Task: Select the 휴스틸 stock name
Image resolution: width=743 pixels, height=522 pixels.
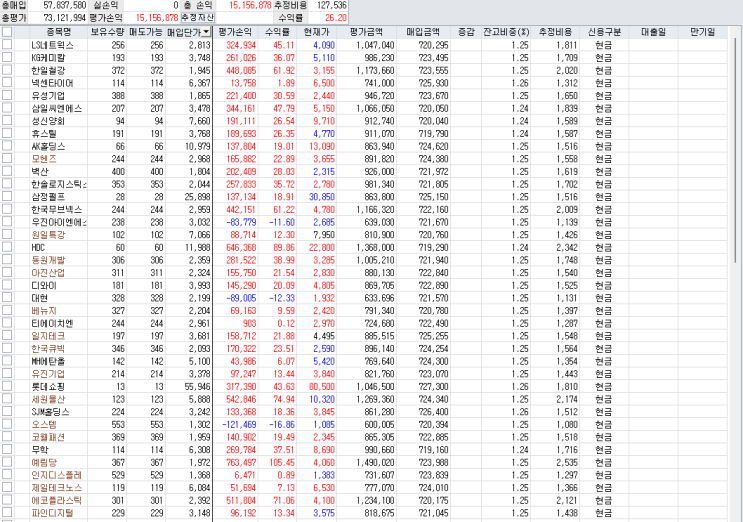Action: (44, 133)
